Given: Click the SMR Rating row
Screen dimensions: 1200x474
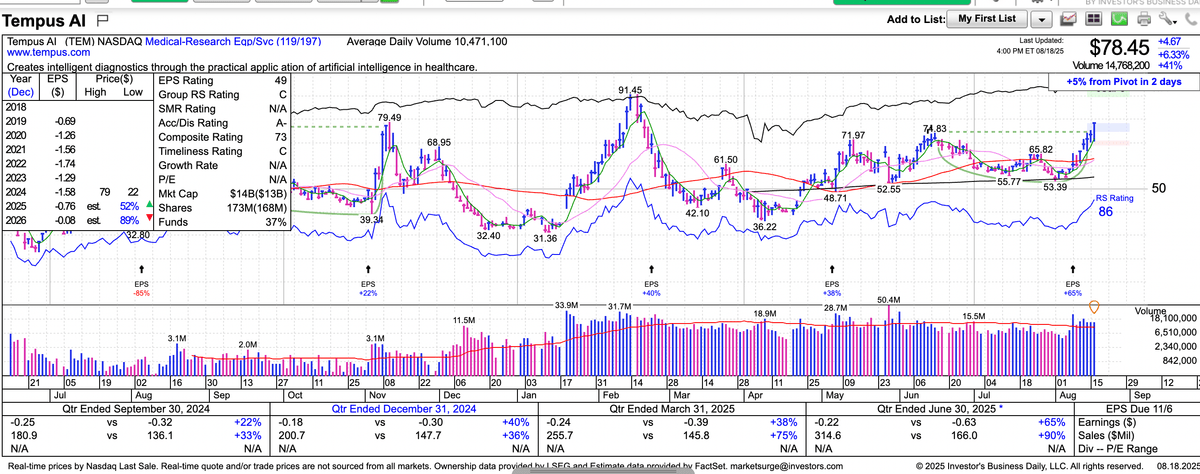Looking at the screenshot, I should (222, 109).
